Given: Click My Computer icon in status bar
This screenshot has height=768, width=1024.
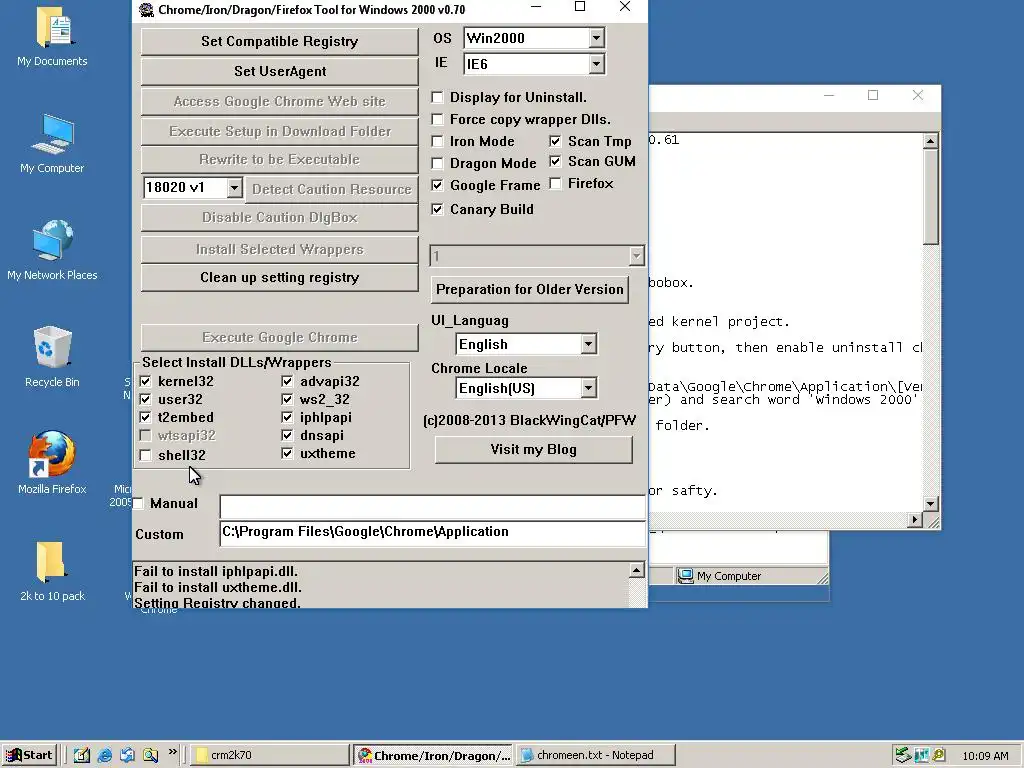Looking at the screenshot, I should tap(685, 576).
